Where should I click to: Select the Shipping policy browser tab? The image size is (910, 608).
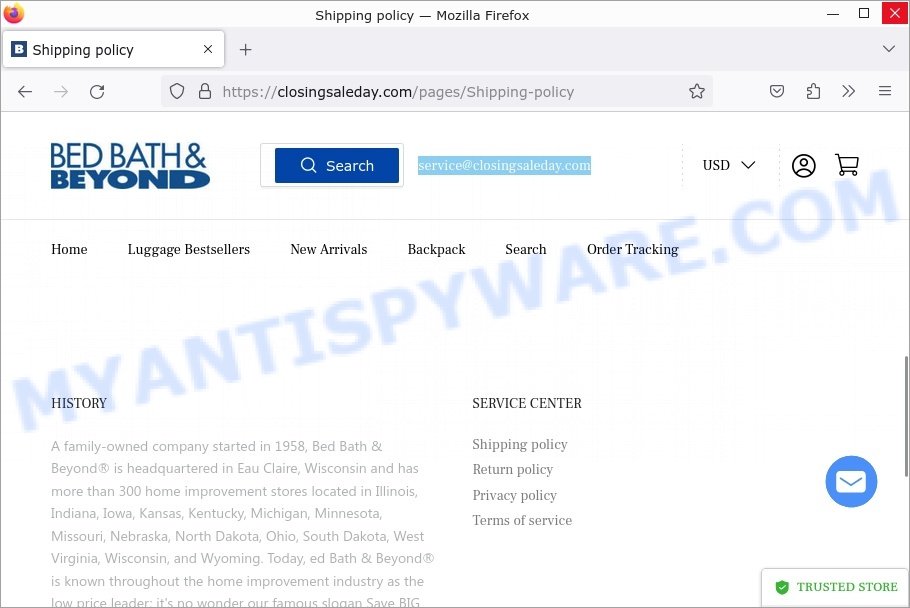click(113, 49)
